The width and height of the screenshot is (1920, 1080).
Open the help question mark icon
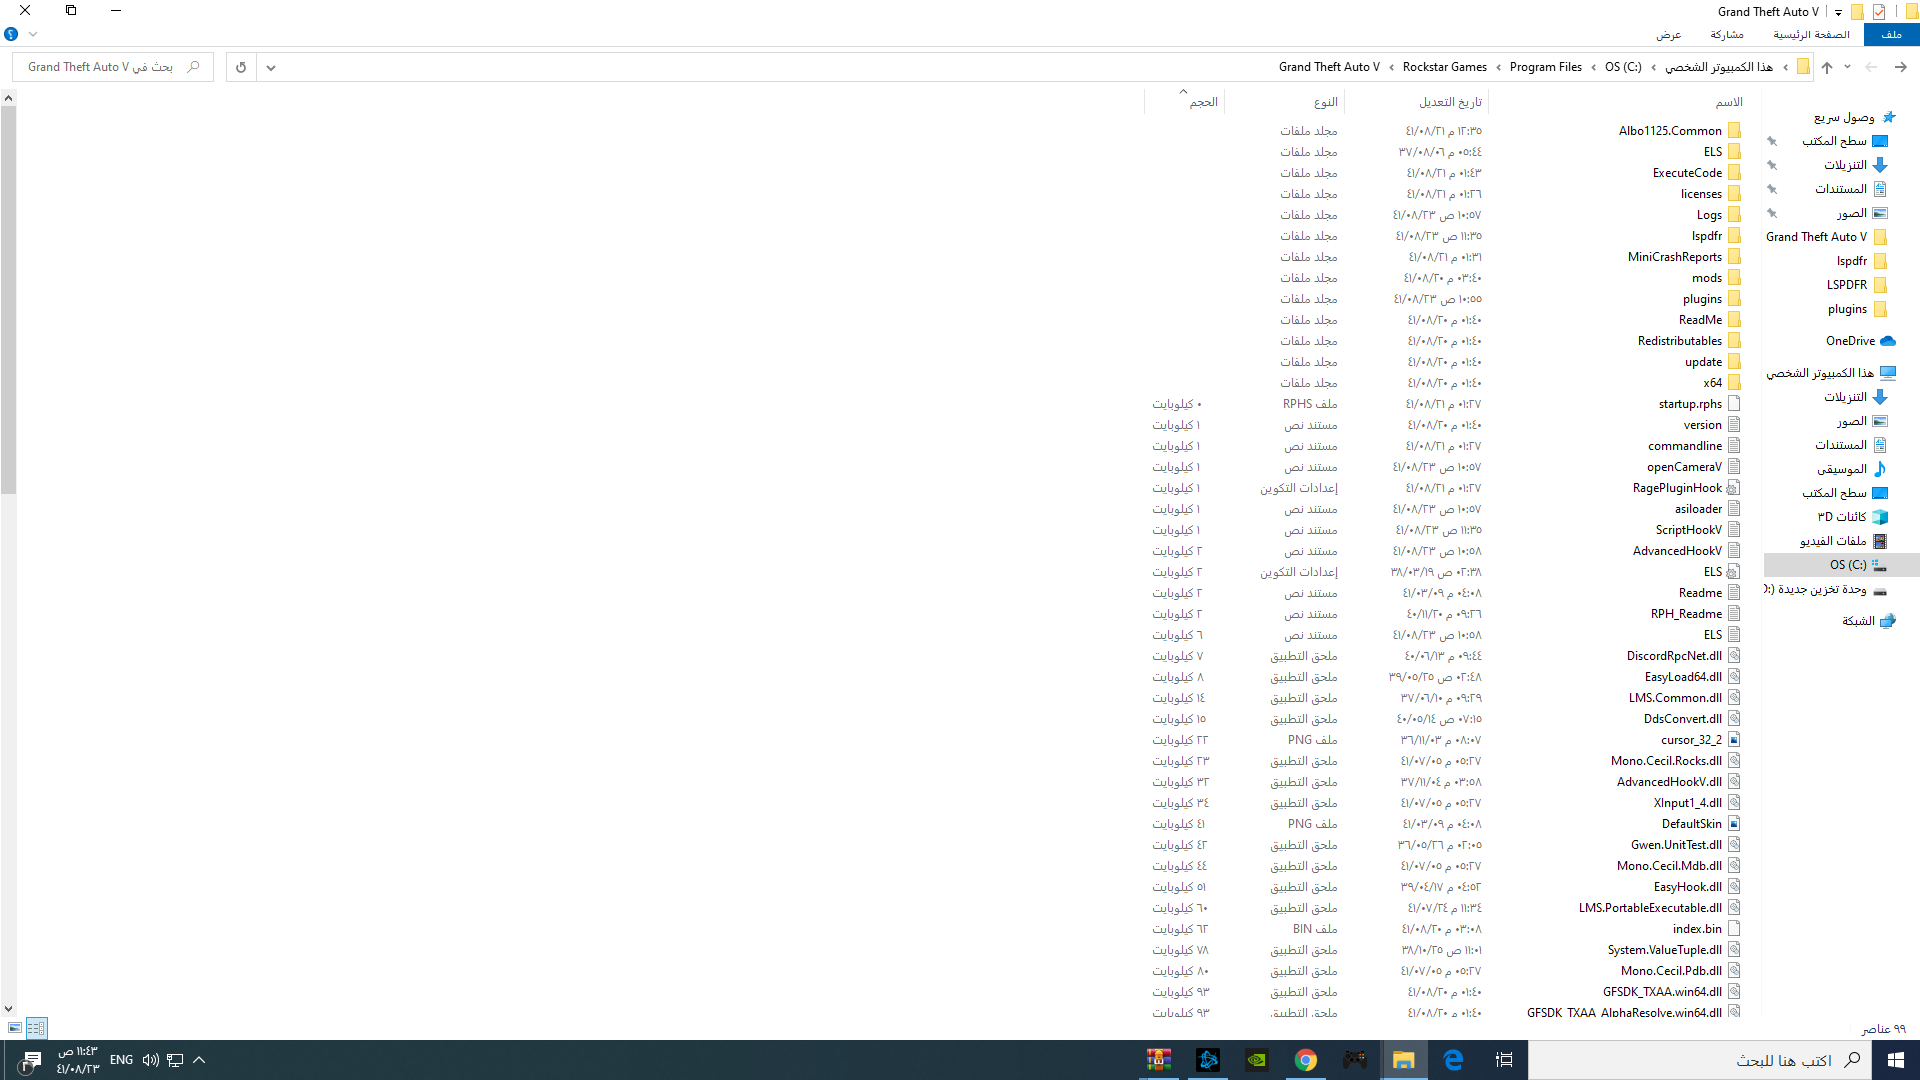click(11, 34)
